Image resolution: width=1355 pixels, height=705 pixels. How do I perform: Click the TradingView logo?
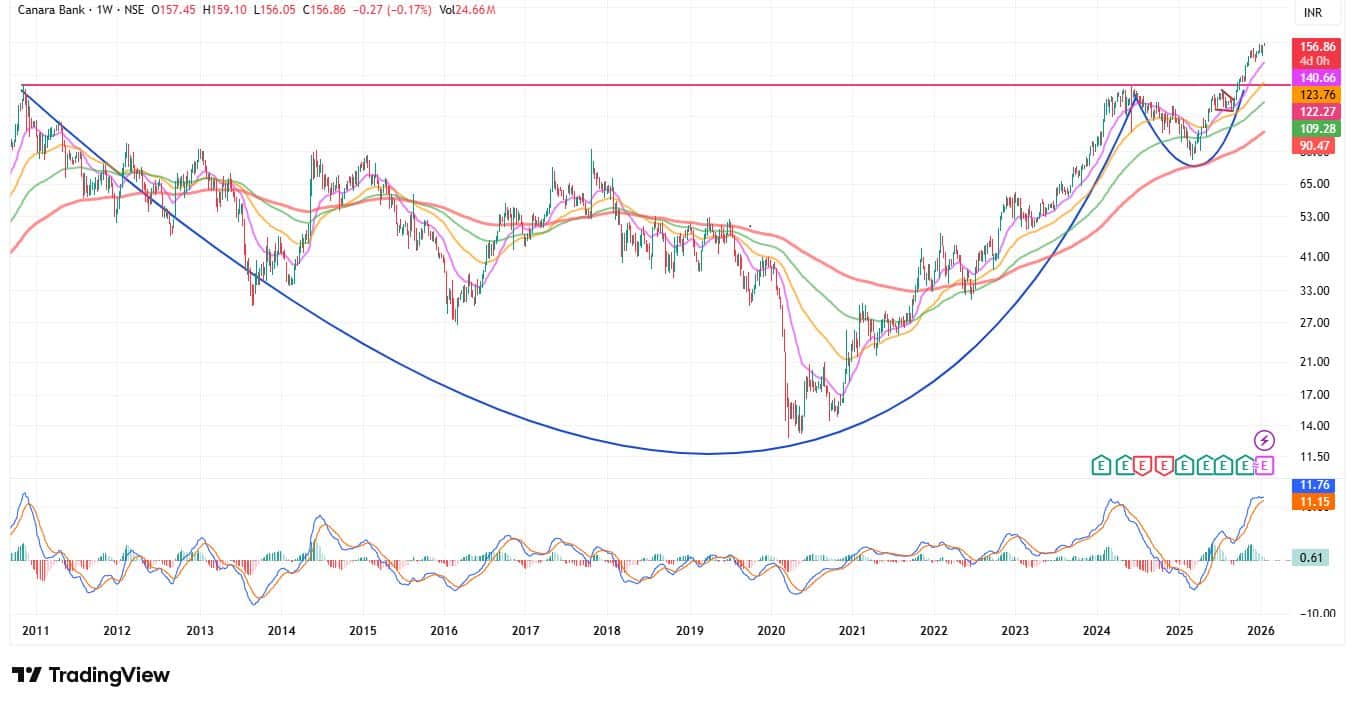click(x=91, y=675)
